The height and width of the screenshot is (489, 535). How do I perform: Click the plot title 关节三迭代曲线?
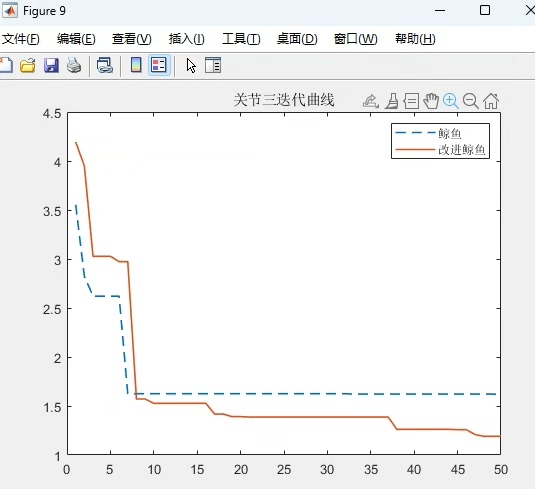click(284, 100)
